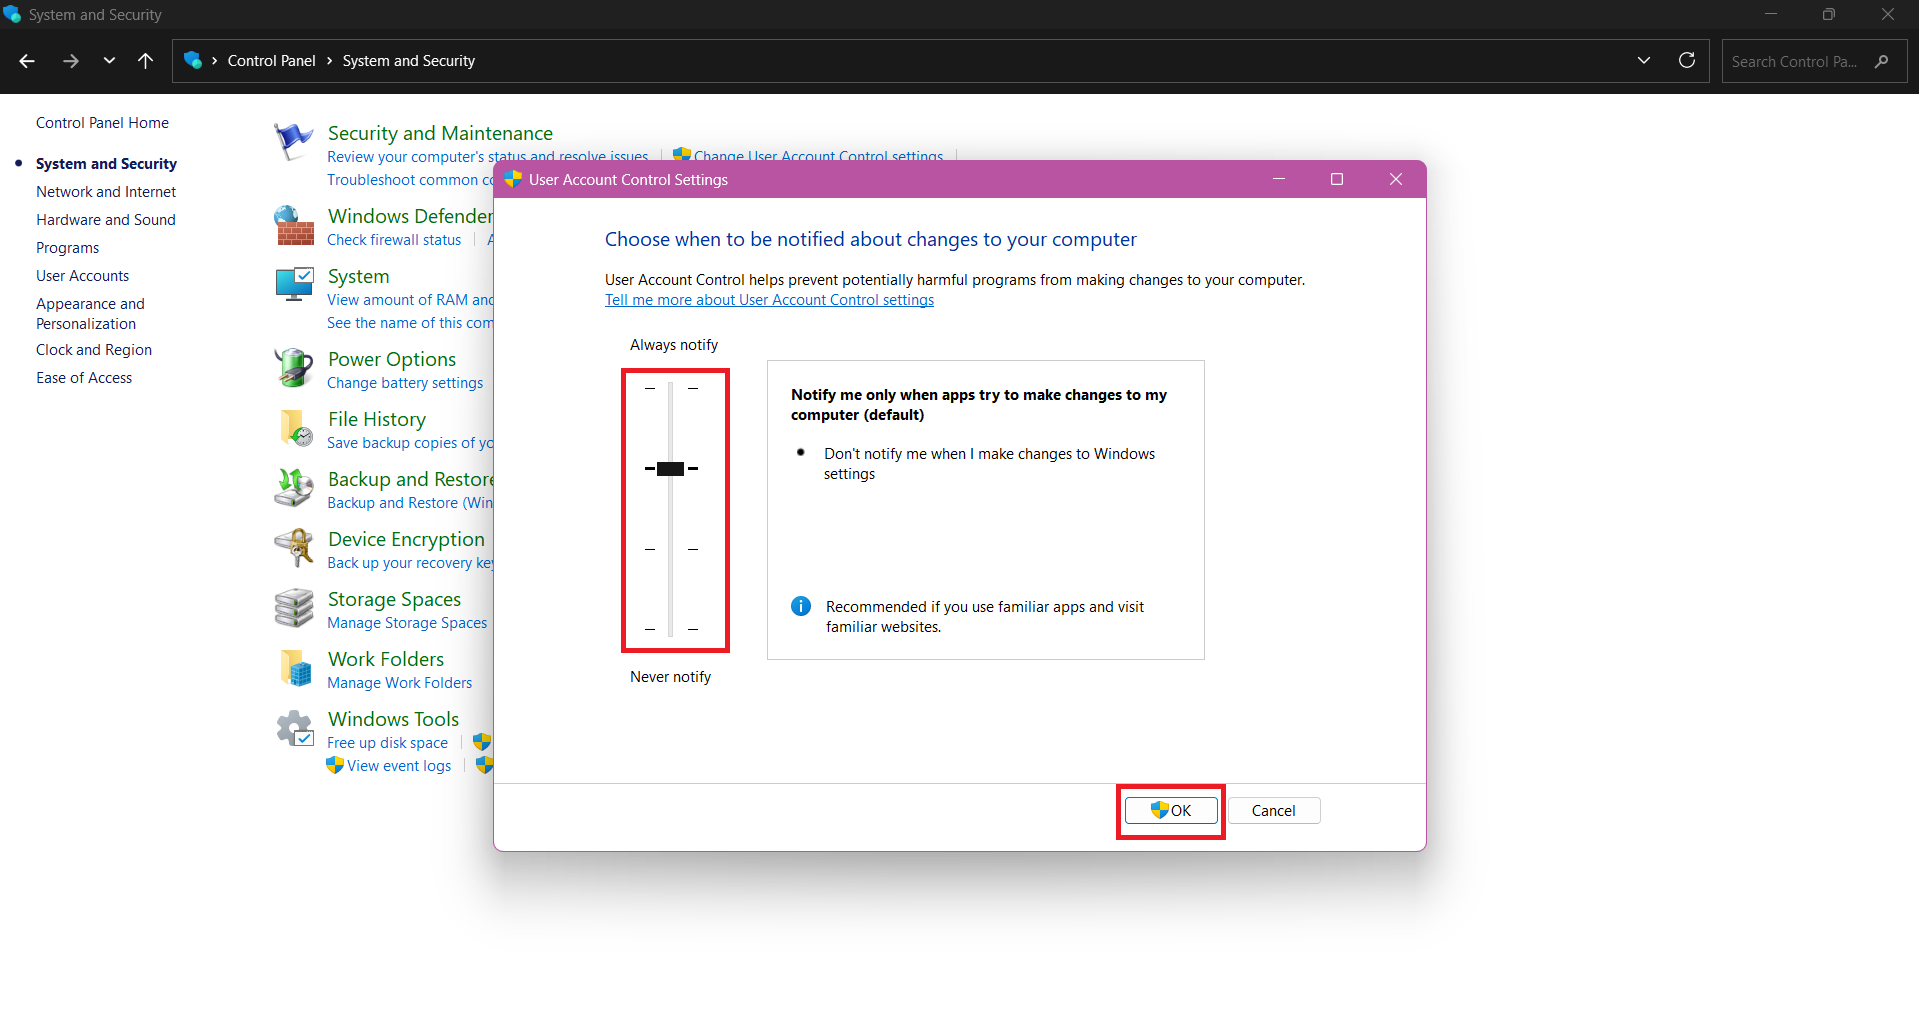
Task: Click the Storage Spaces drives icon
Action: click(x=294, y=608)
